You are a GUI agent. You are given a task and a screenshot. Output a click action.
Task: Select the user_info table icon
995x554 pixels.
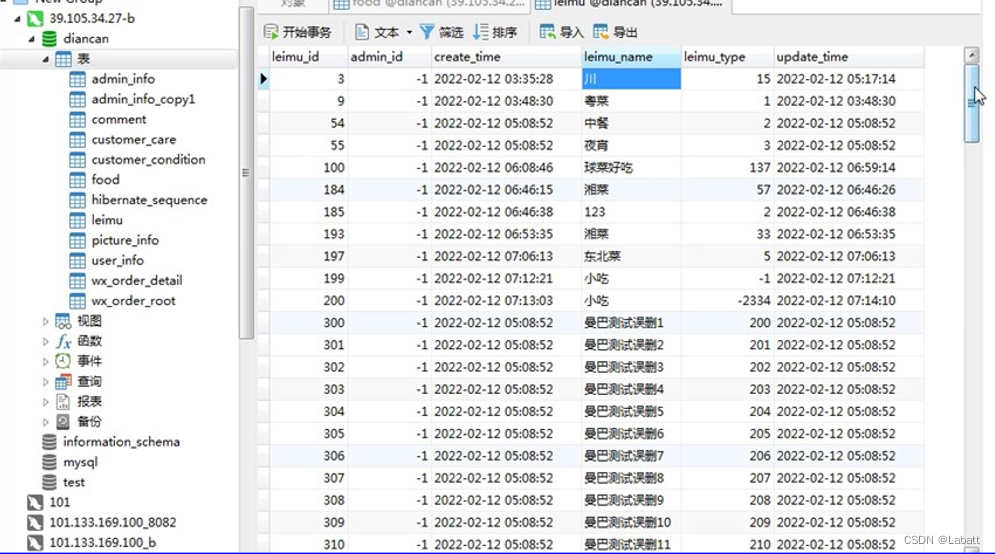(77, 261)
